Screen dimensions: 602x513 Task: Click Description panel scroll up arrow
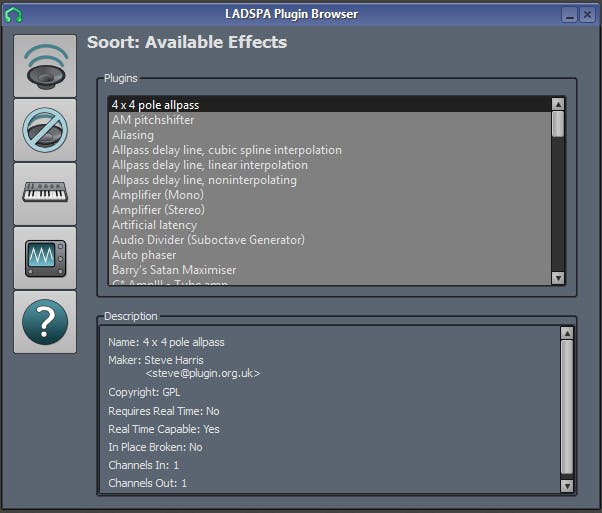click(567, 333)
